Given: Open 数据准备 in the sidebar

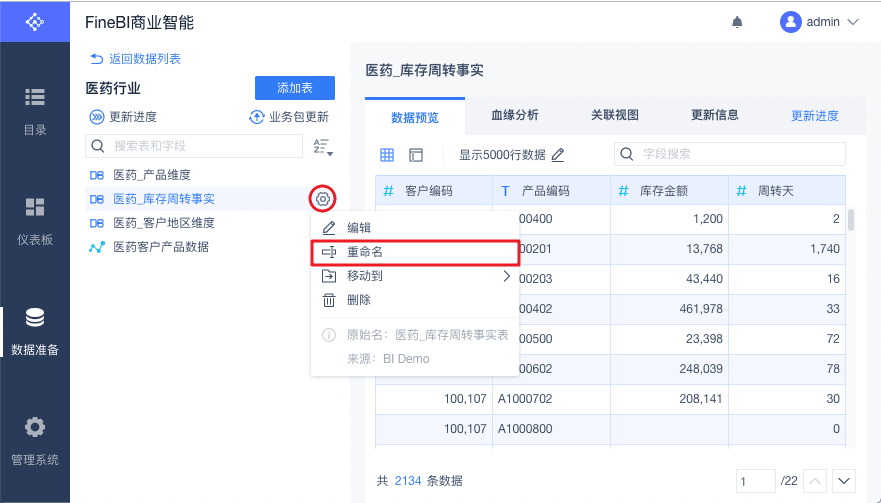Looking at the screenshot, I should pyautogui.click(x=35, y=332).
